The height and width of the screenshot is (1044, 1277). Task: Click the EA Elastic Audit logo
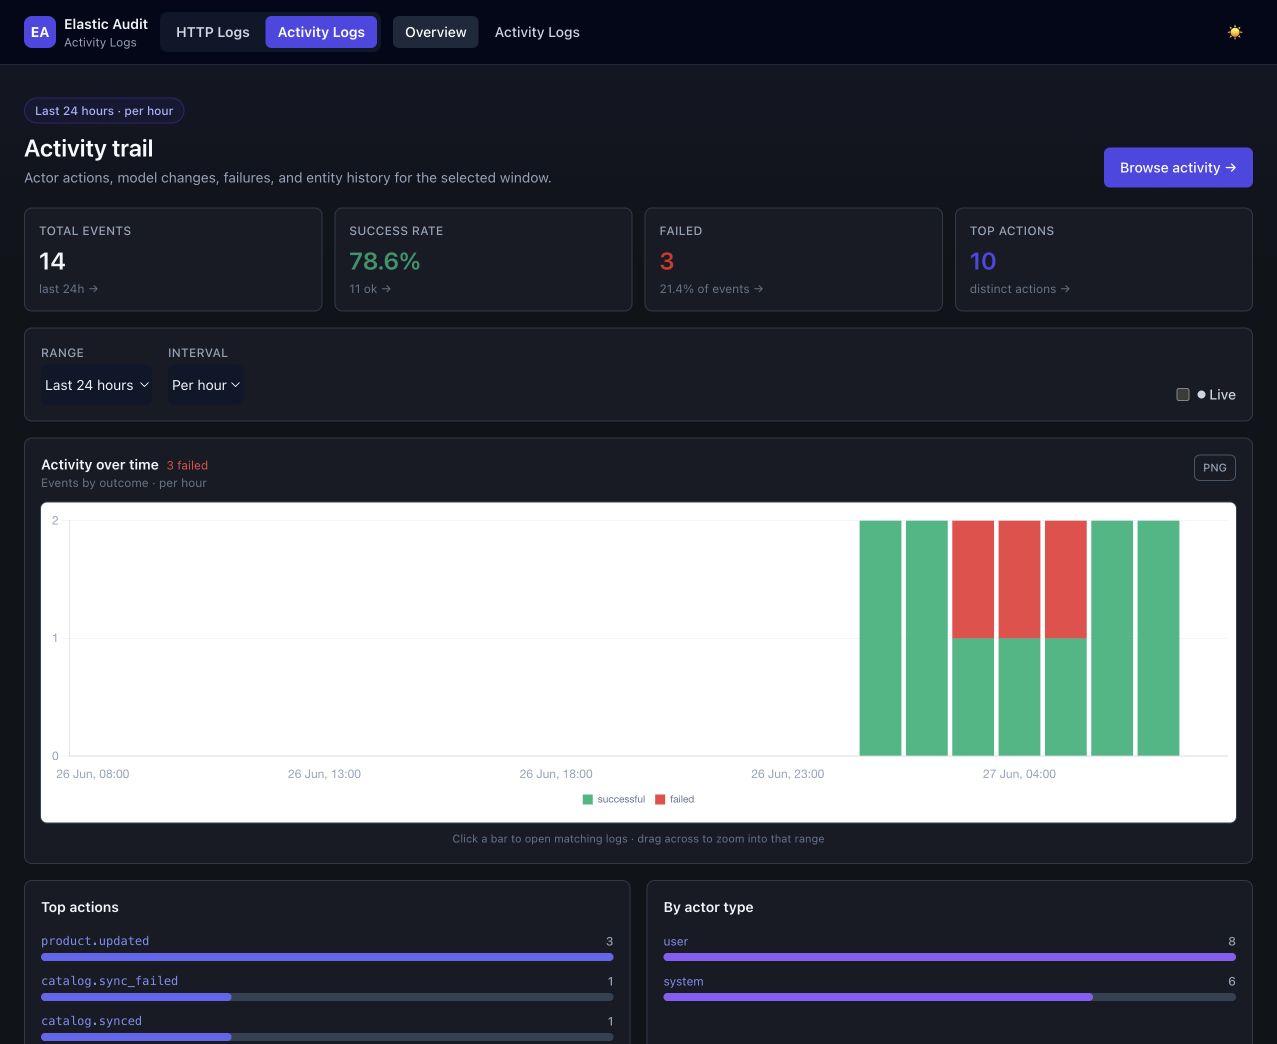tap(86, 32)
